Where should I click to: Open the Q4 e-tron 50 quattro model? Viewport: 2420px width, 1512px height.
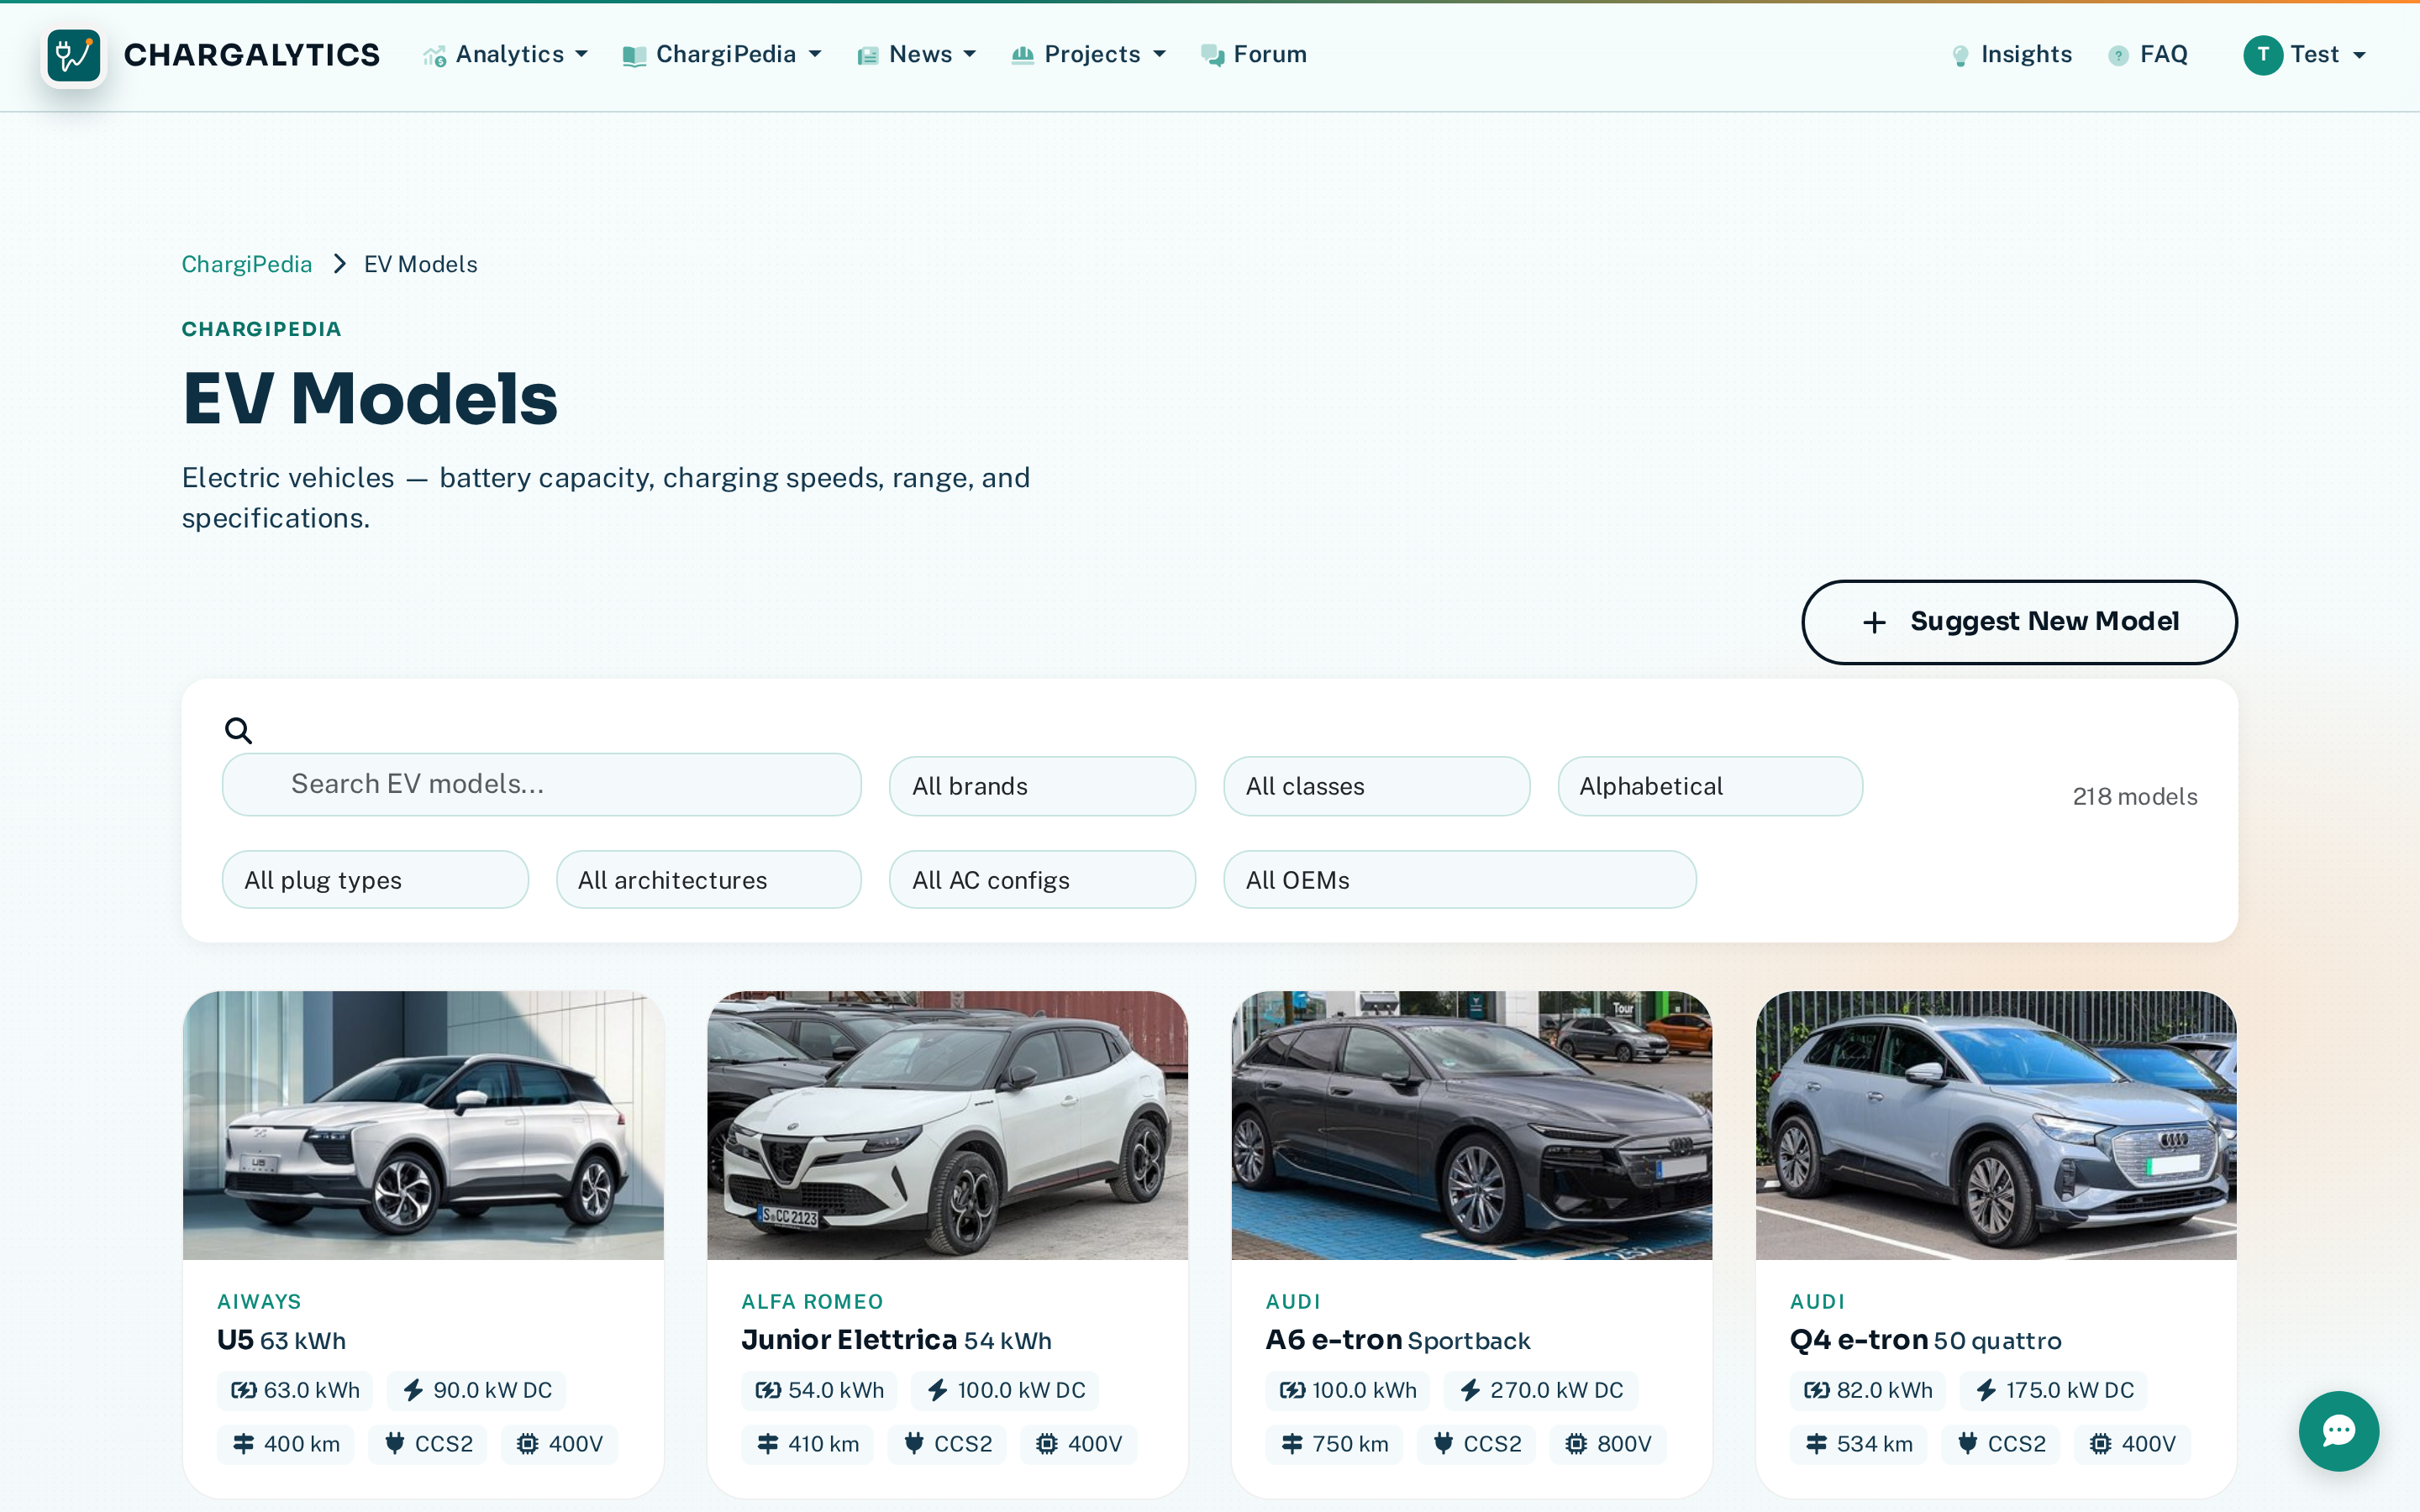(x=1925, y=1340)
